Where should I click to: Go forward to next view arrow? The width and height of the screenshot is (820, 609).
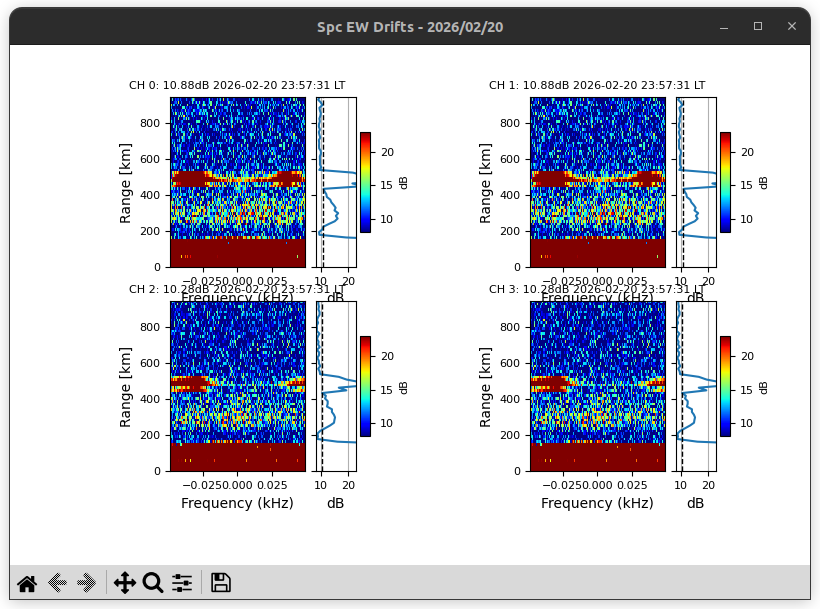tap(87, 583)
